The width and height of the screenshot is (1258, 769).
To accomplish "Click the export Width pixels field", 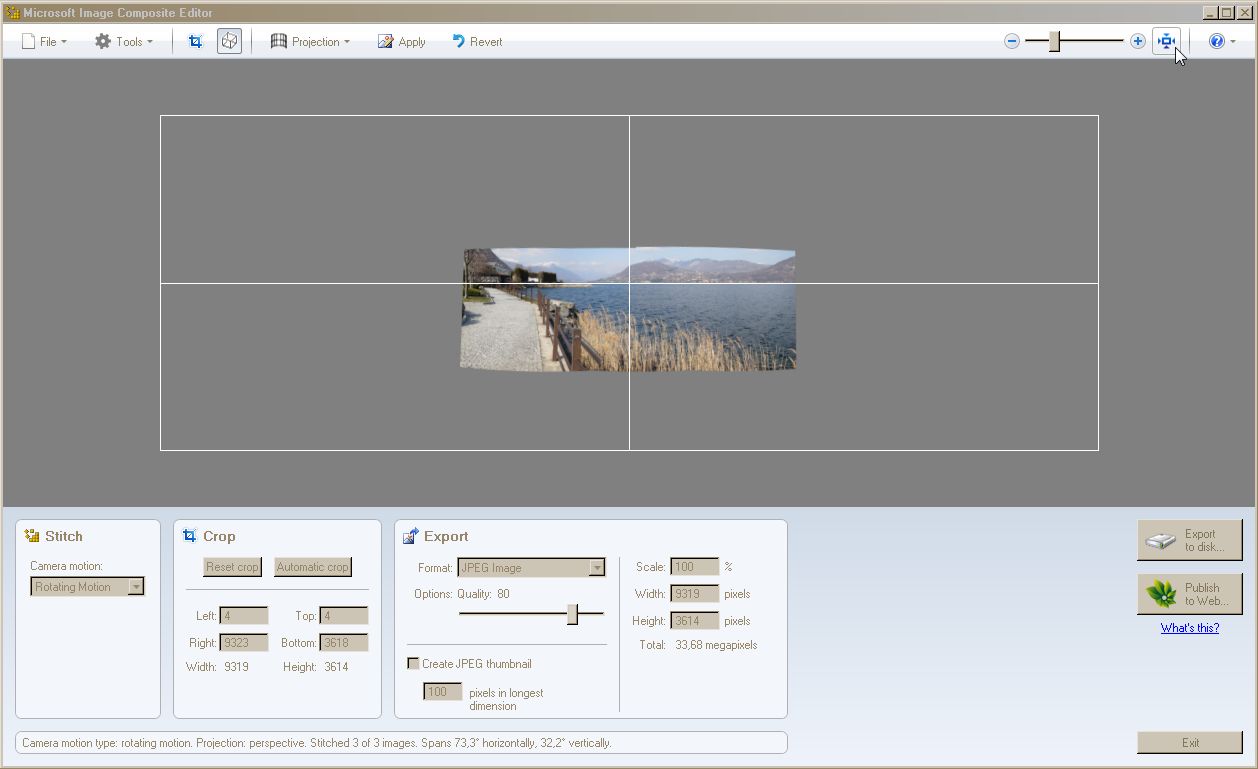I will tap(695, 594).
